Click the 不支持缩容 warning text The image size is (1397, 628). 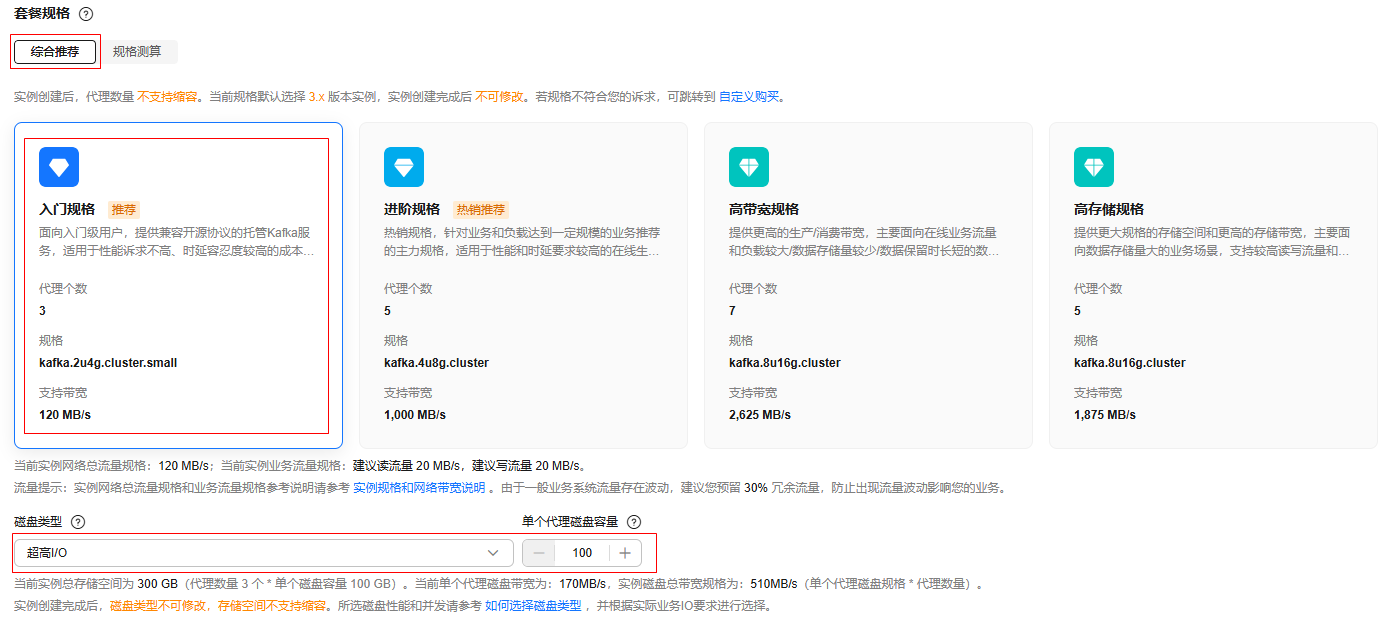(167, 97)
